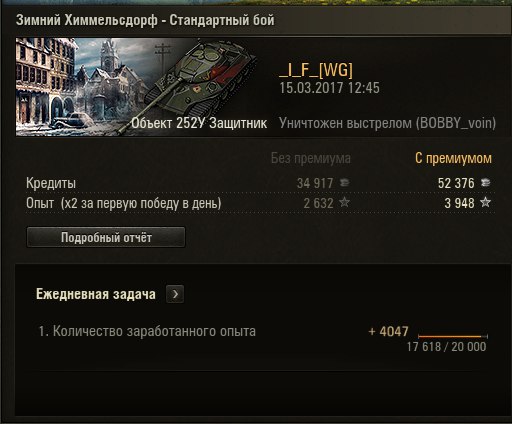Click the experience star beside 2 632

pyautogui.click(x=344, y=202)
